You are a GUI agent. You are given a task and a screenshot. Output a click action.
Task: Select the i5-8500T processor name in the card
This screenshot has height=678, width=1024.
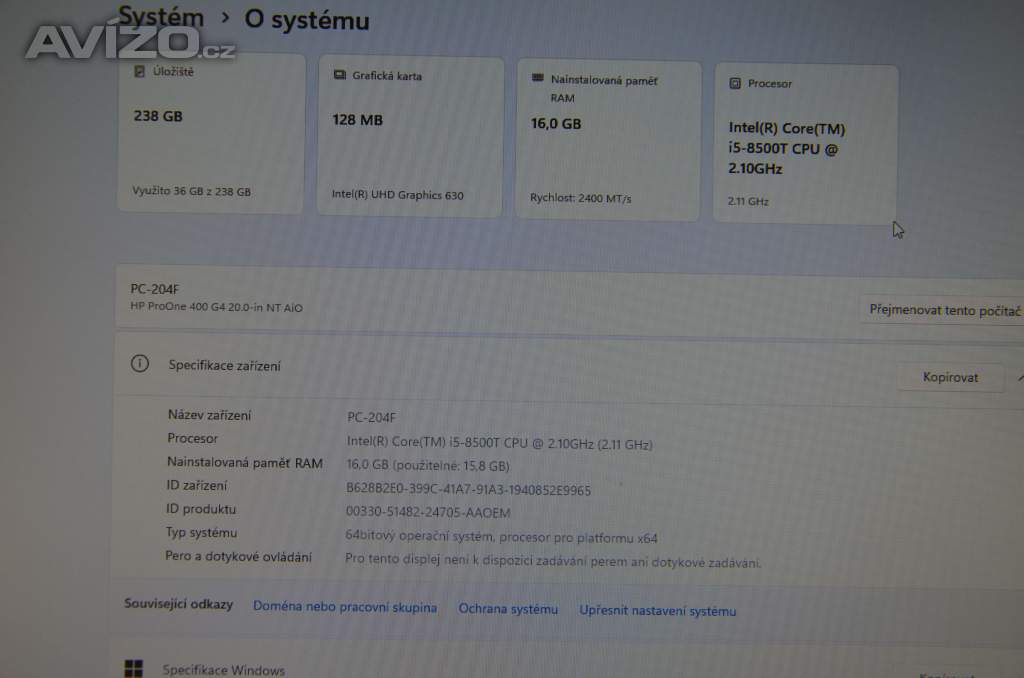click(x=786, y=148)
